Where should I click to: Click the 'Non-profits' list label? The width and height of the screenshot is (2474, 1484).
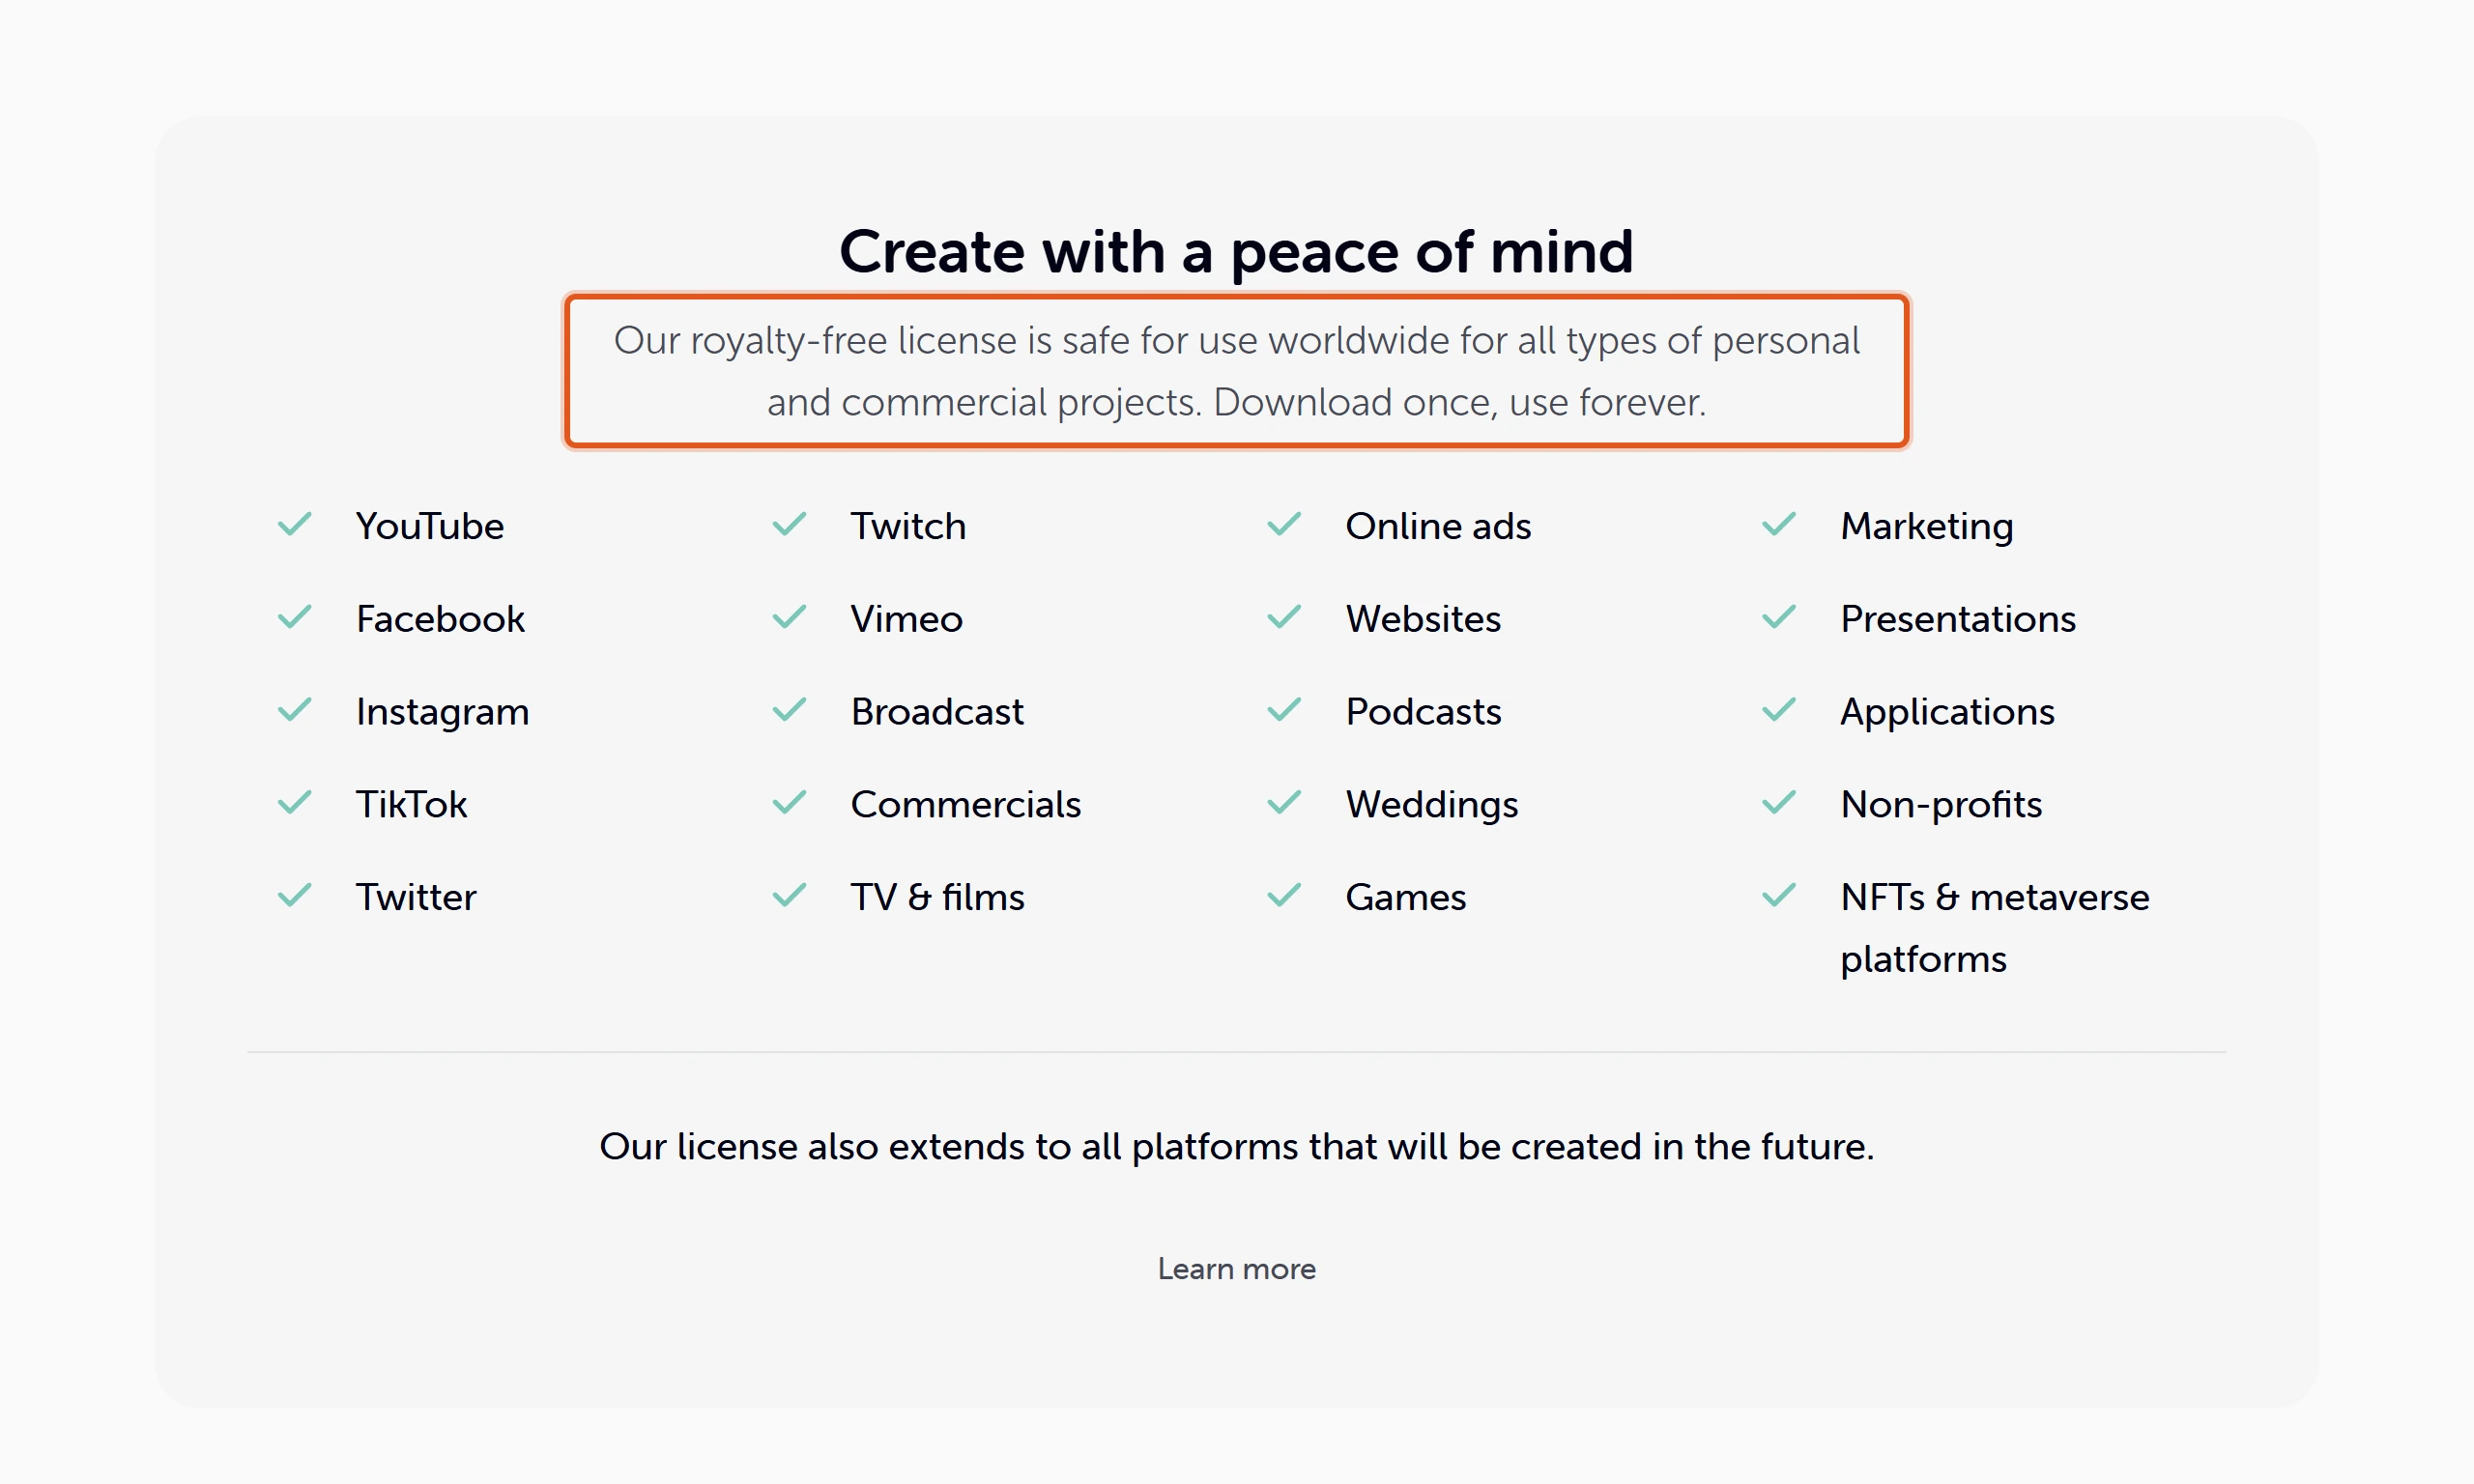click(1941, 804)
